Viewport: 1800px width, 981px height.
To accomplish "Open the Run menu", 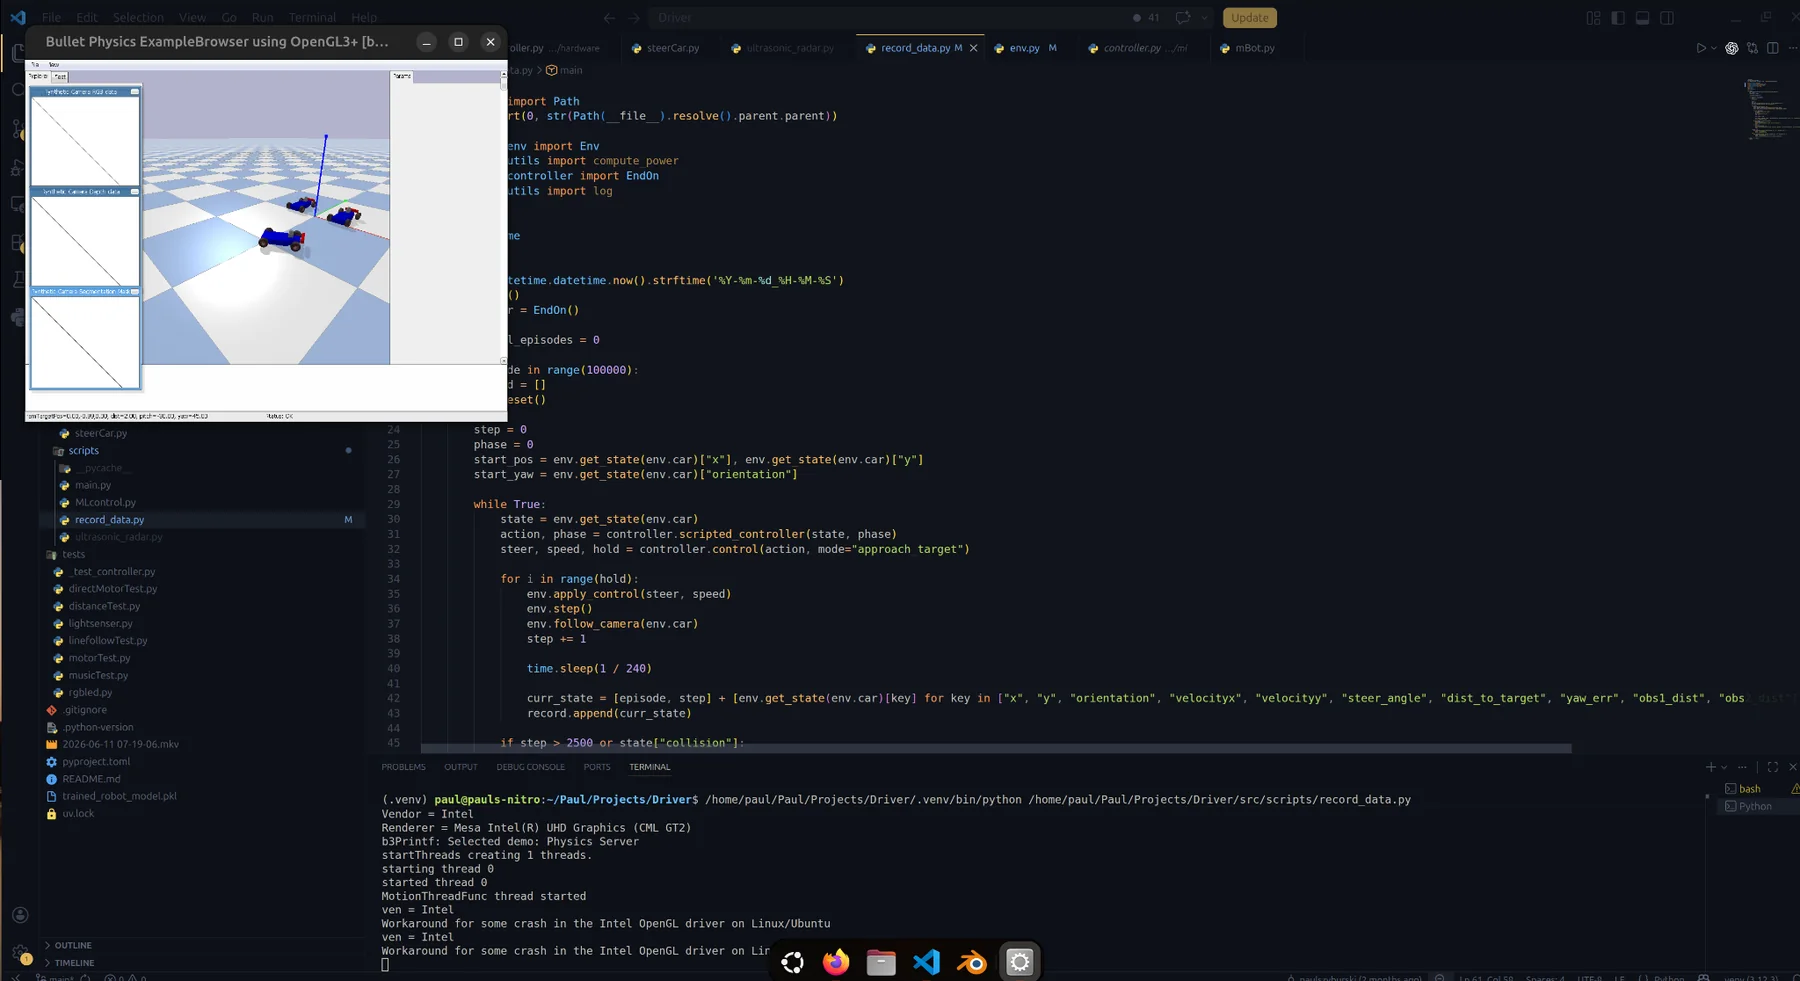I will click(262, 18).
